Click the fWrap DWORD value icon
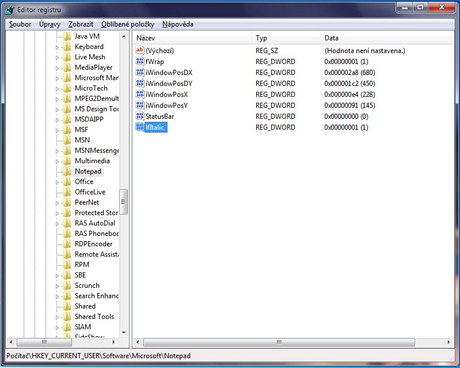This screenshot has width=460, height=368. (x=140, y=61)
